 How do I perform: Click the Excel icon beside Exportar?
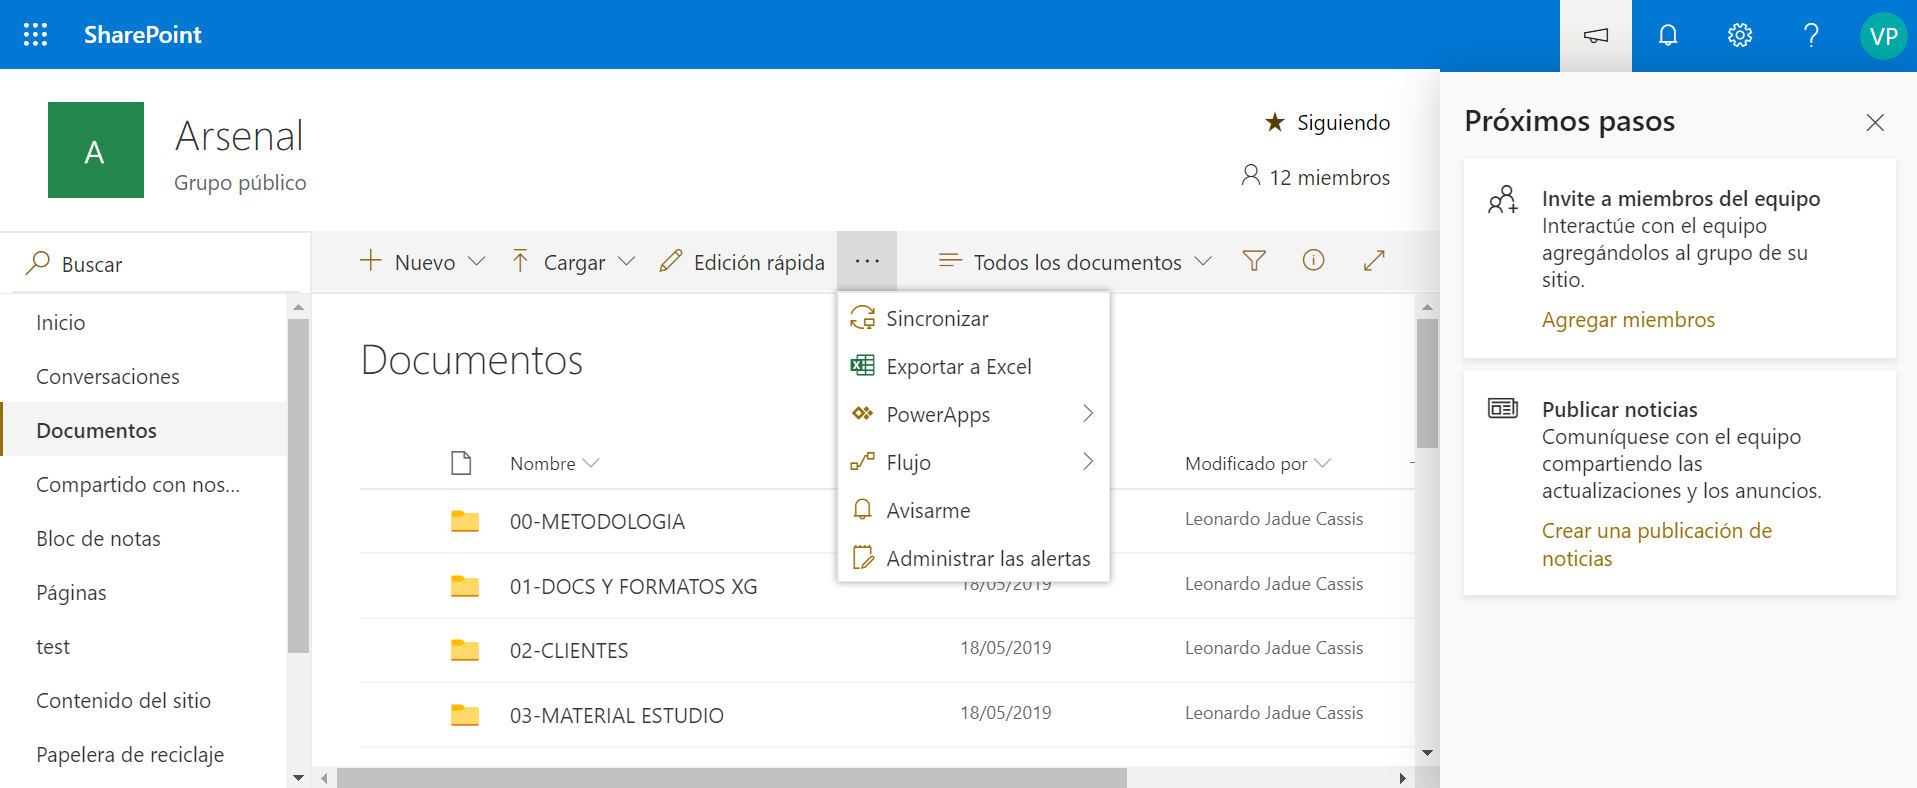coord(862,366)
